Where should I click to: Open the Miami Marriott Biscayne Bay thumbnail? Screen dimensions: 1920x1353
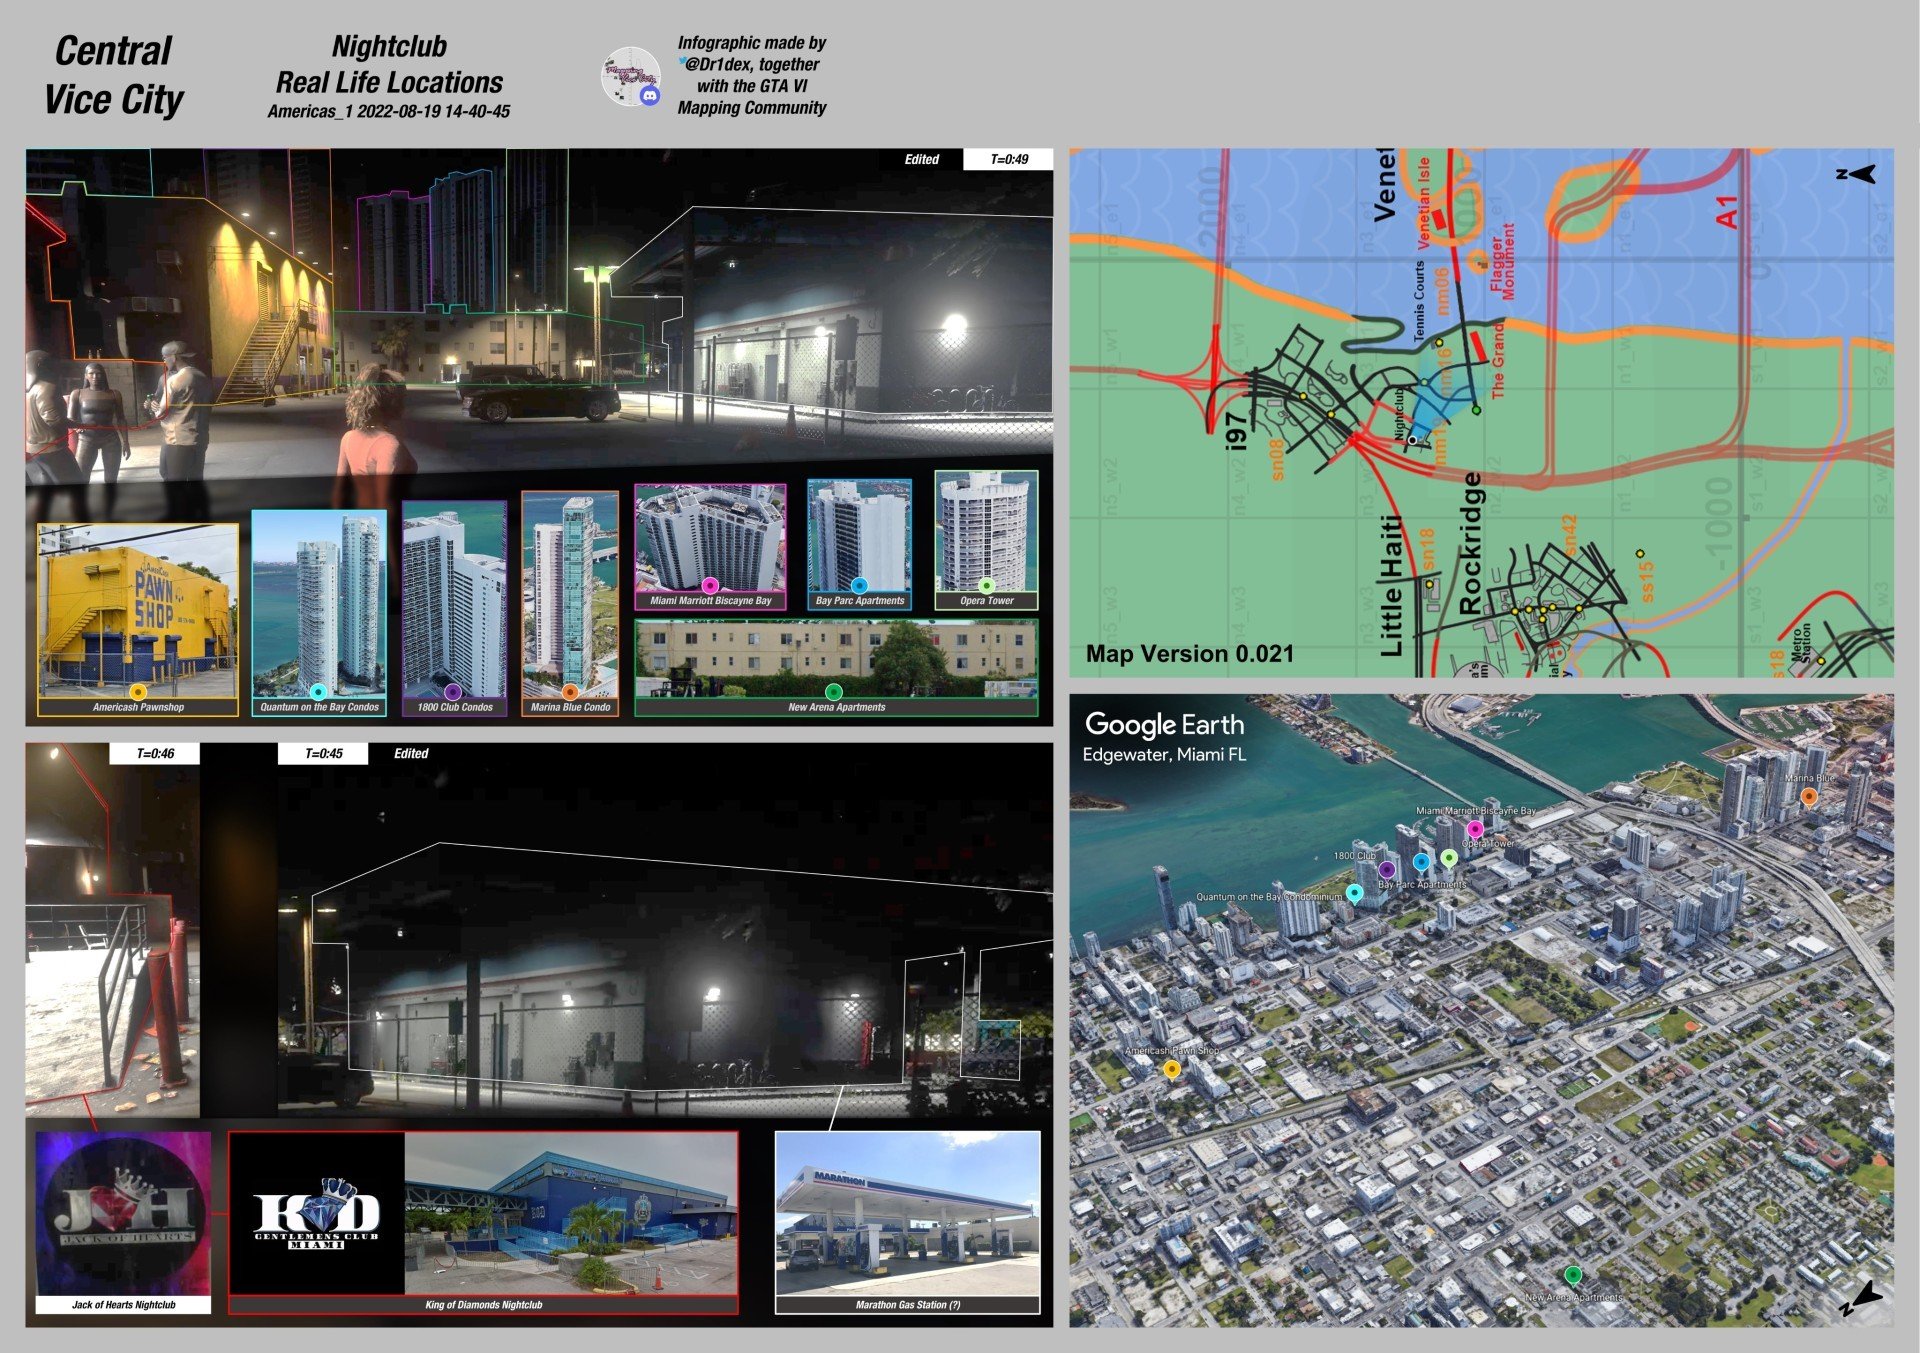[710, 547]
